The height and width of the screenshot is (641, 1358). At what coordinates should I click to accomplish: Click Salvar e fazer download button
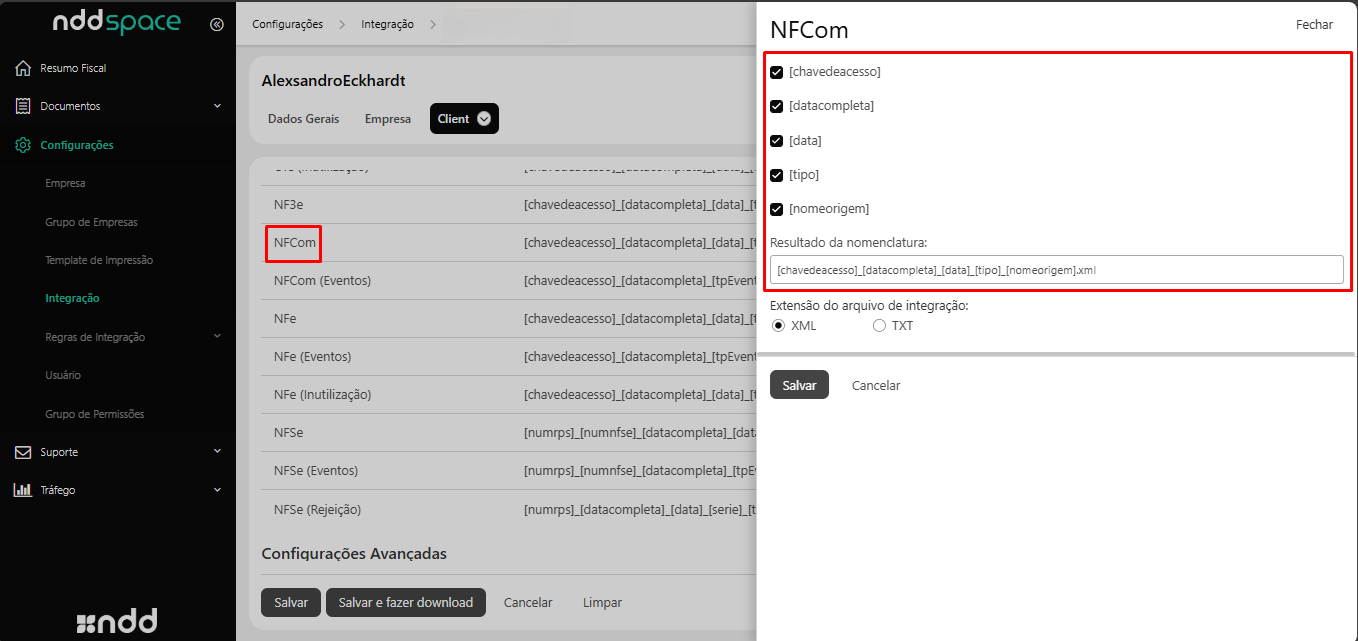[405, 602]
